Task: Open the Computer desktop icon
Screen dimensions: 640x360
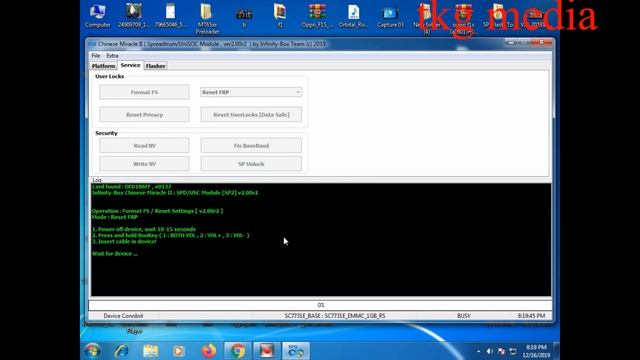Action: click(98, 16)
